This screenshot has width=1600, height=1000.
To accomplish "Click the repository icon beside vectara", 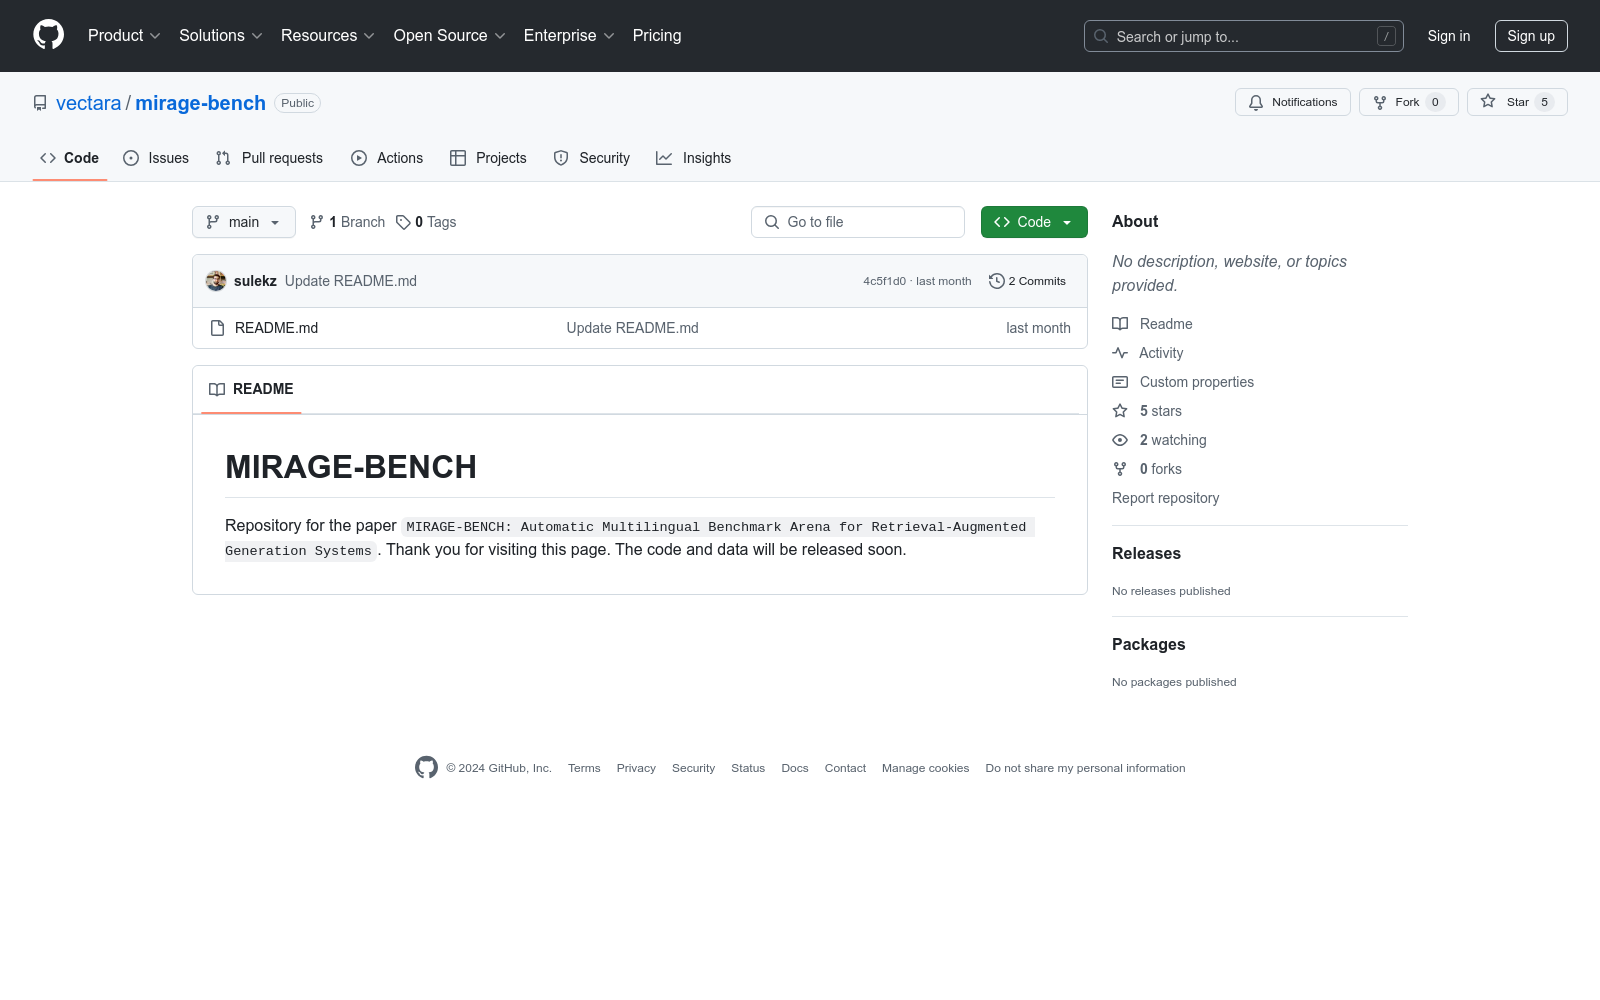I will pyautogui.click(x=40, y=103).
